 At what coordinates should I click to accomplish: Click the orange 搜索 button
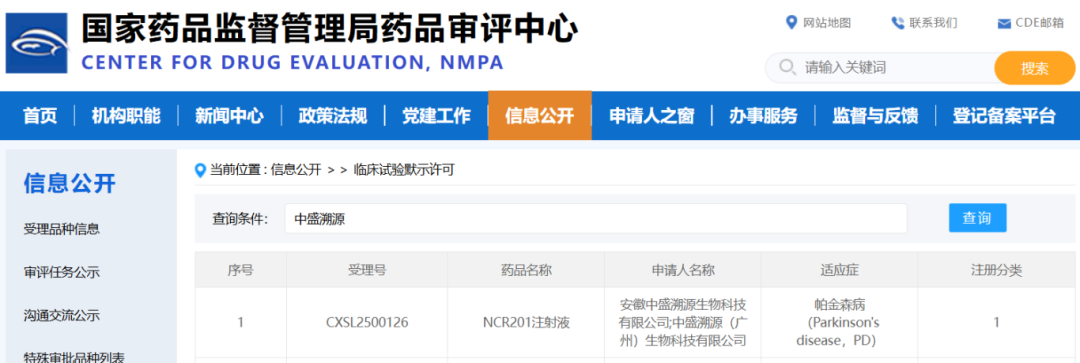click(x=1035, y=68)
